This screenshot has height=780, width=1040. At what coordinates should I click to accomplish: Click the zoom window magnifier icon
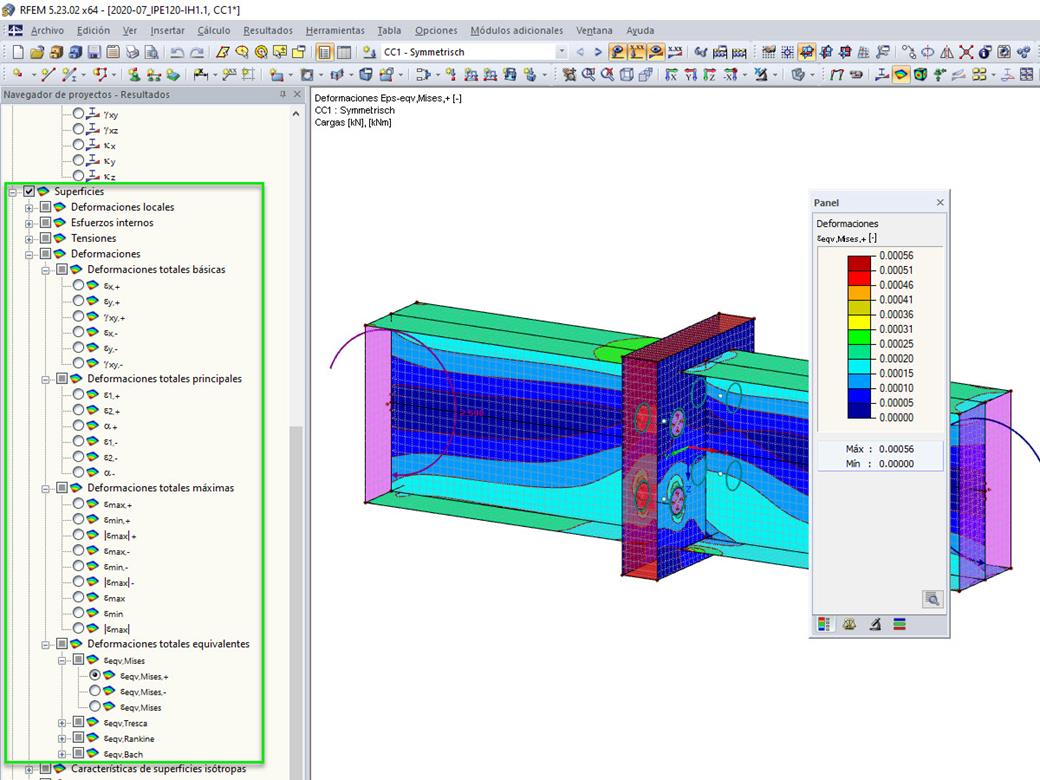click(588, 74)
